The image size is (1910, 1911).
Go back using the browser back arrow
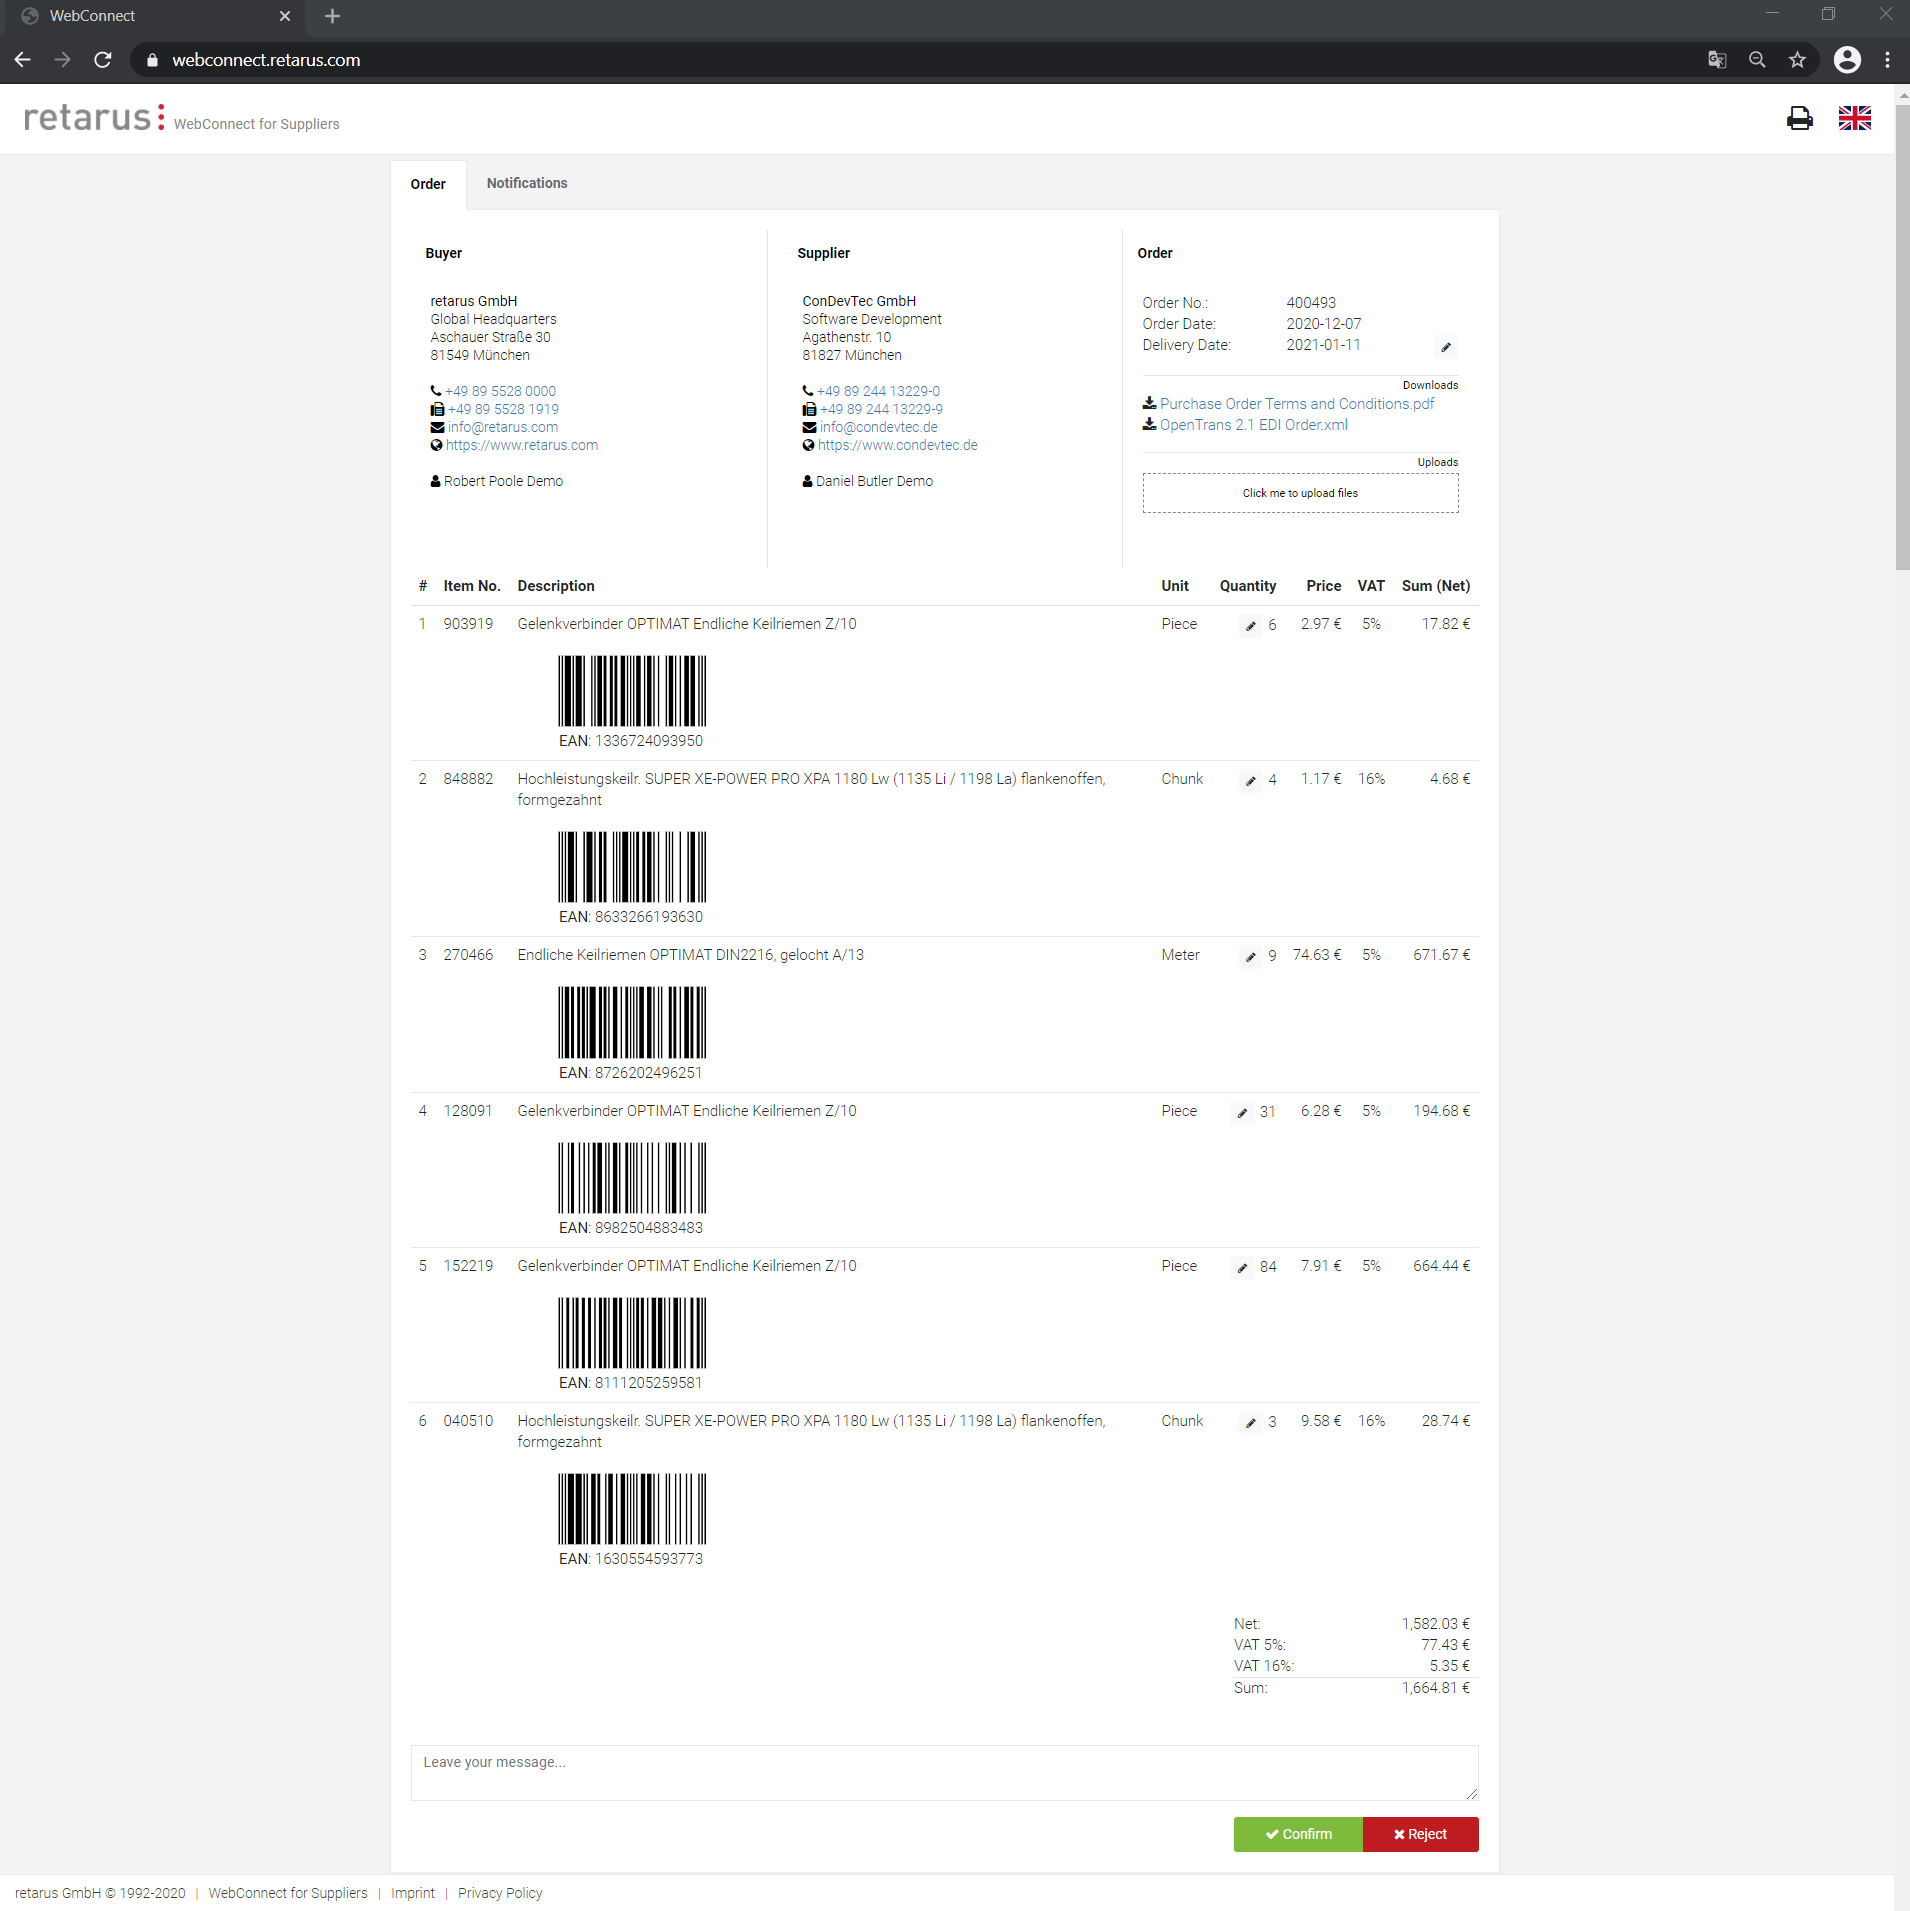click(x=23, y=60)
